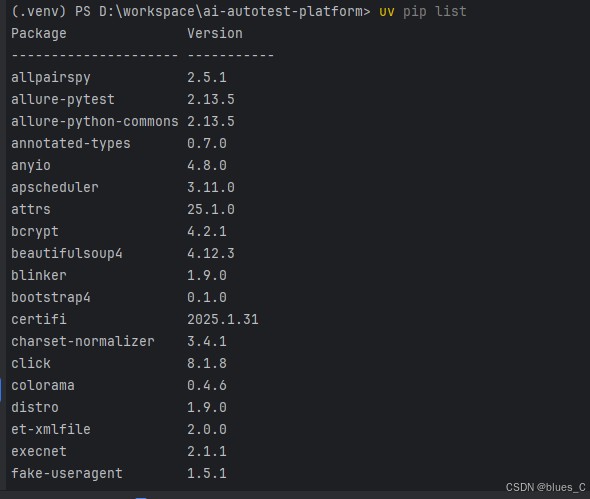Click the (.venv) environment indicator
The image size is (590, 499).
[x=39, y=12]
